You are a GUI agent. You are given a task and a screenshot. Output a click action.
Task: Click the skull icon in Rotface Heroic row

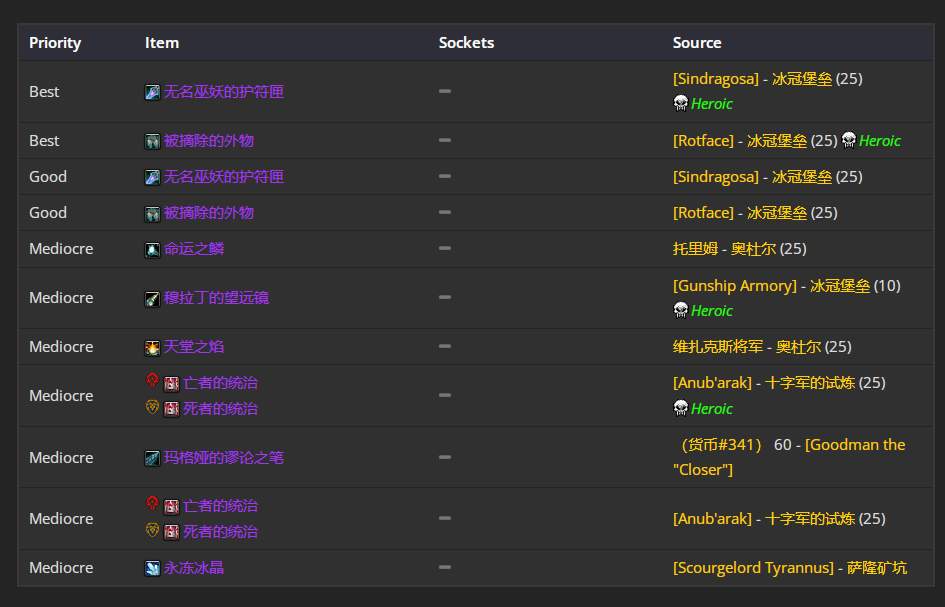848,141
